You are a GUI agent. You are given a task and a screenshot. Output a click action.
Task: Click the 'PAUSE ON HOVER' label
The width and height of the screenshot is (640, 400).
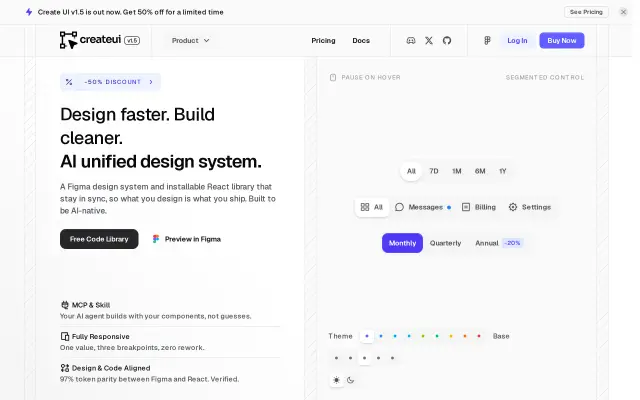pyautogui.click(x=371, y=78)
